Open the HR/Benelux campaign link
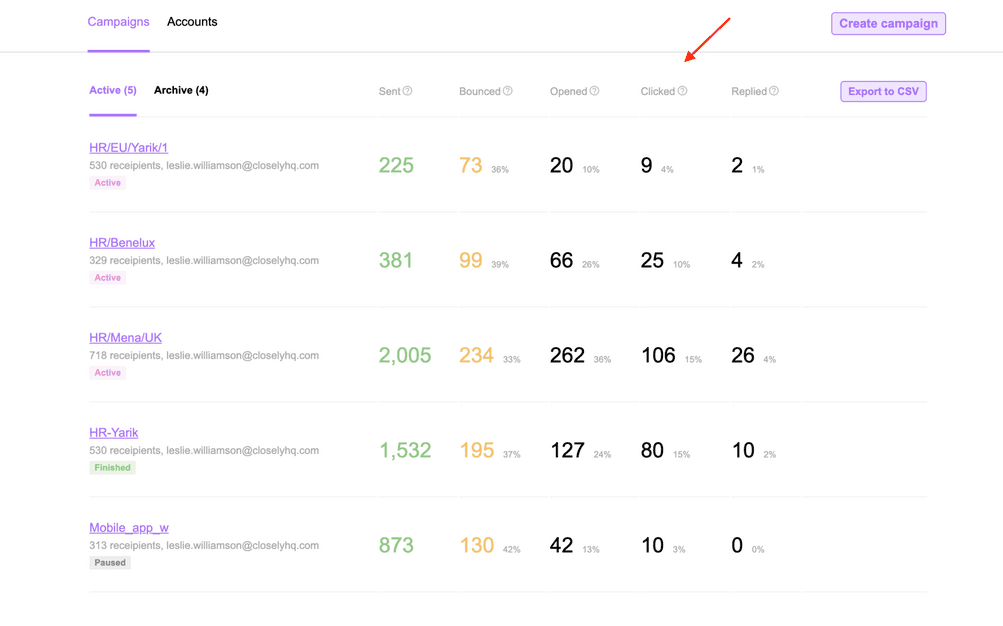Viewport: 1003px width, 626px height. pyautogui.click(x=122, y=243)
